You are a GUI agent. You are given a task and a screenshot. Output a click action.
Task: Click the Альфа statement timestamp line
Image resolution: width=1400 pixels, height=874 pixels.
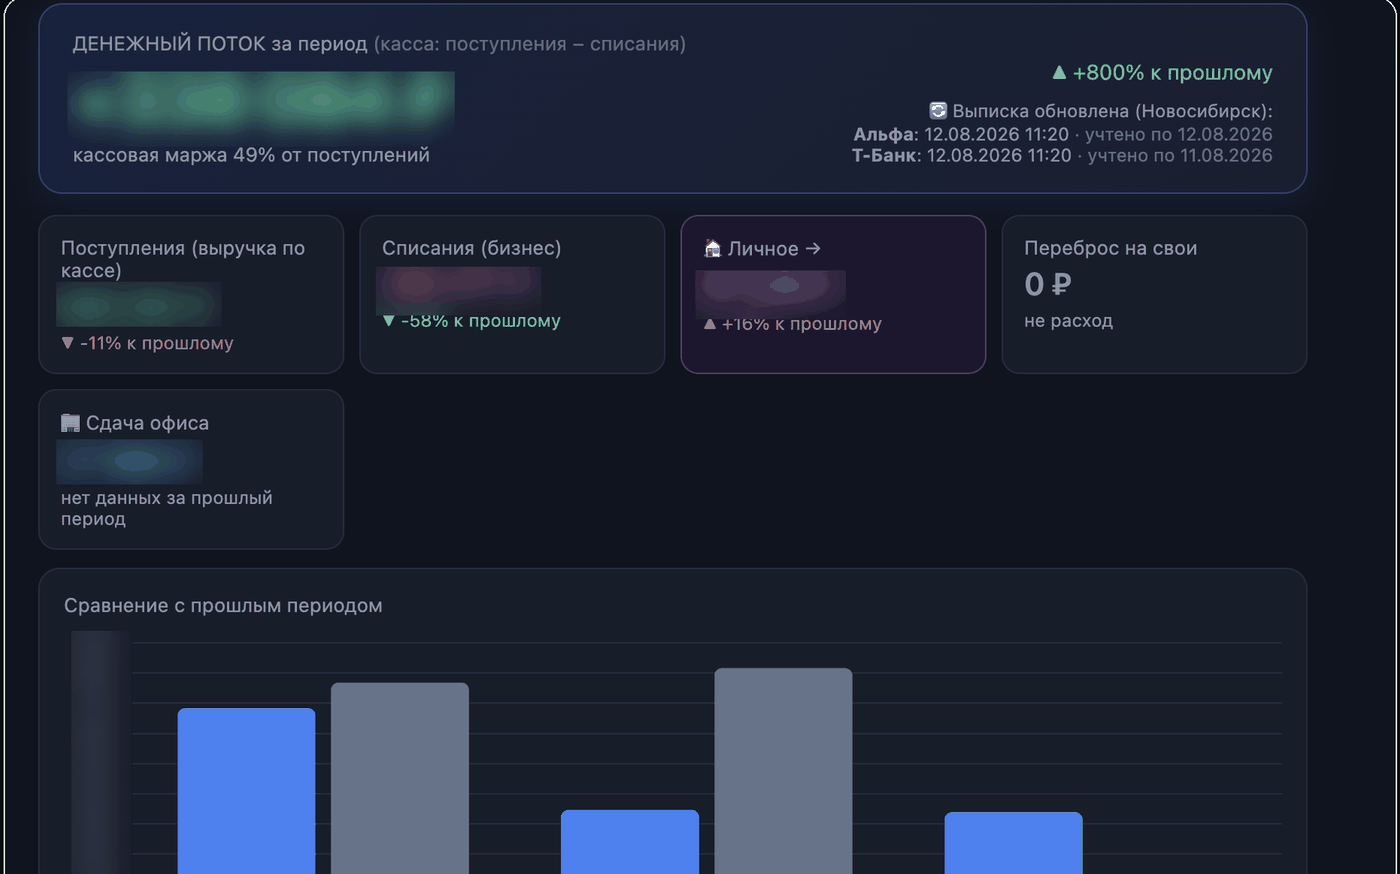tap(1063, 134)
